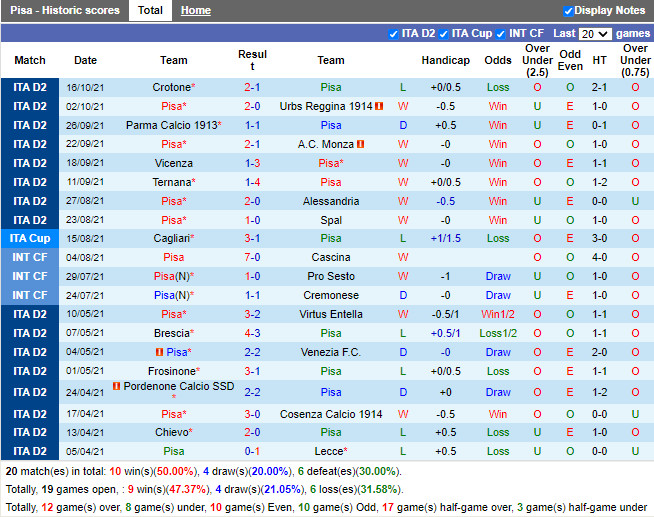Click the 1-4 score of Ternana match
Screen dimensions: 654x517
coord(252,182)
